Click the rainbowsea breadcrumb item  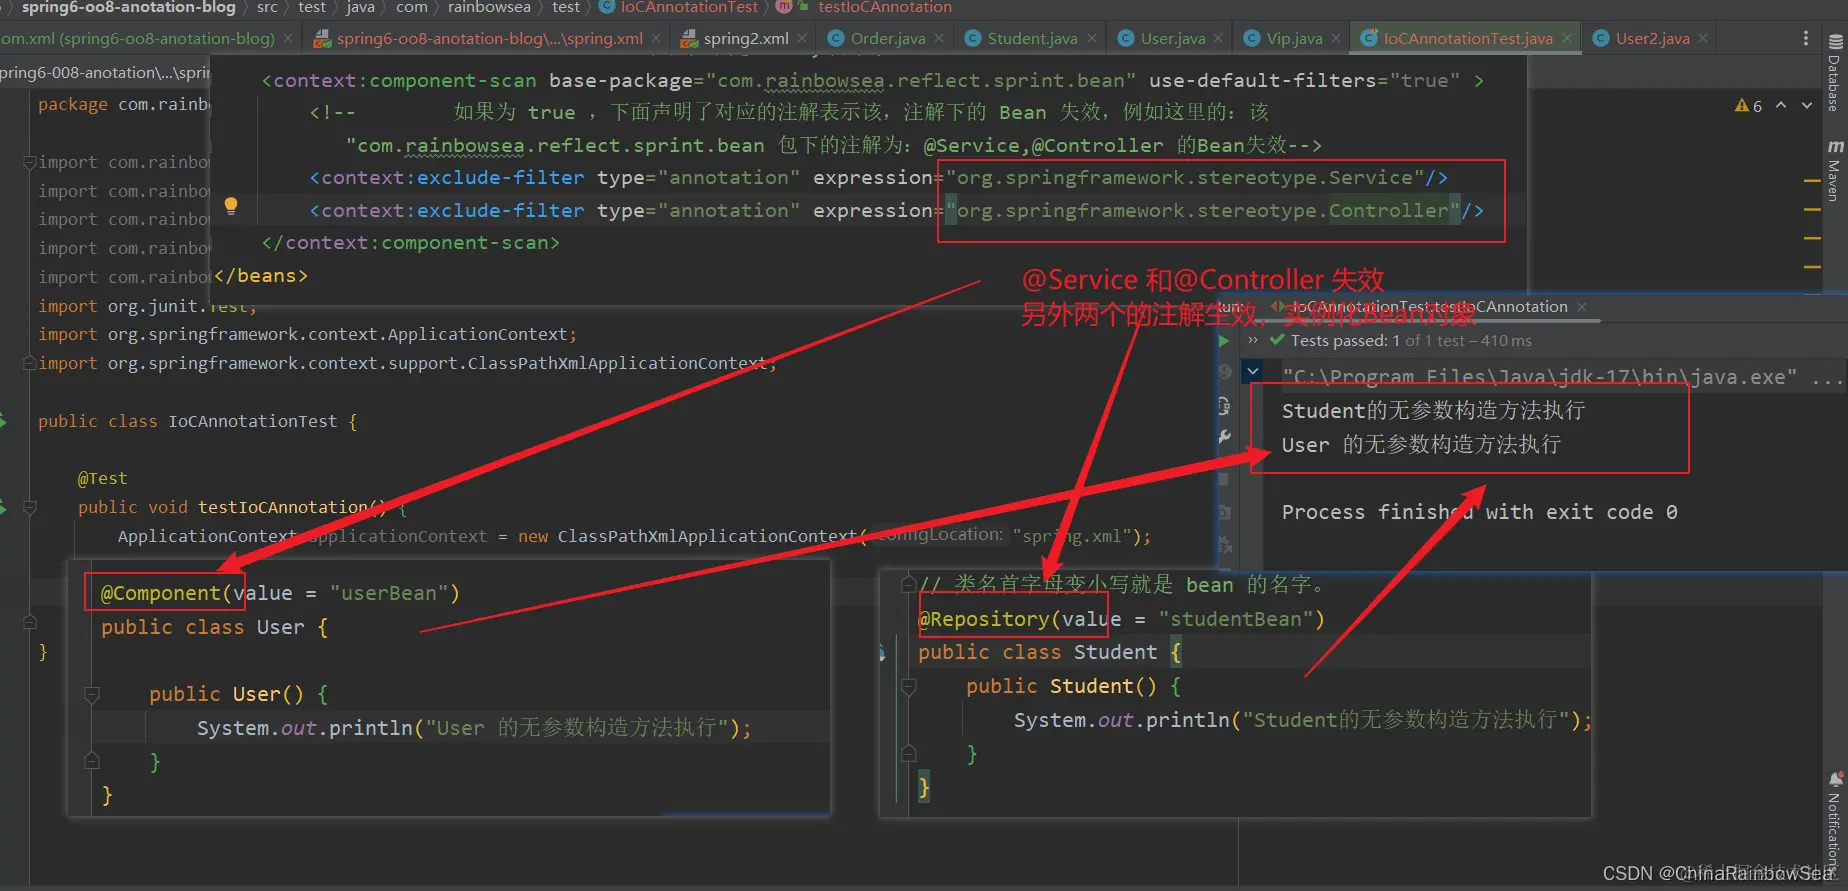489,7
